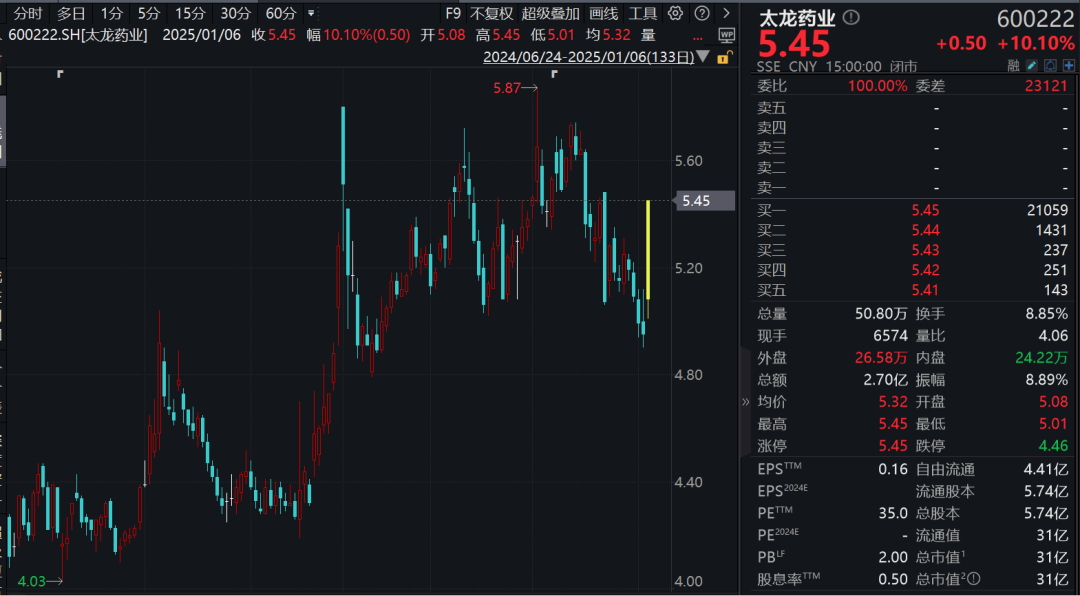The image size is (1080, 596).
Task: Click the F9 deep data button
Action: tap(453, 13)
